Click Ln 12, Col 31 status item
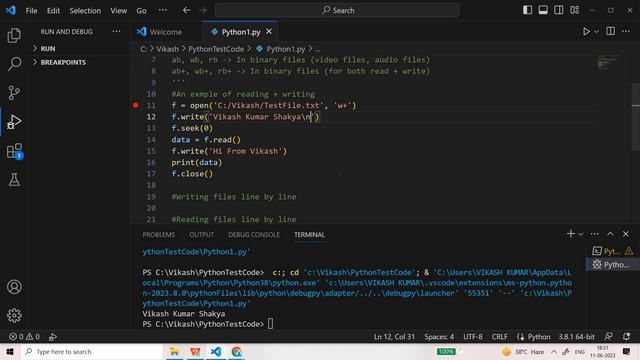This screenshot has height=360, width=640. coord(394,337)
